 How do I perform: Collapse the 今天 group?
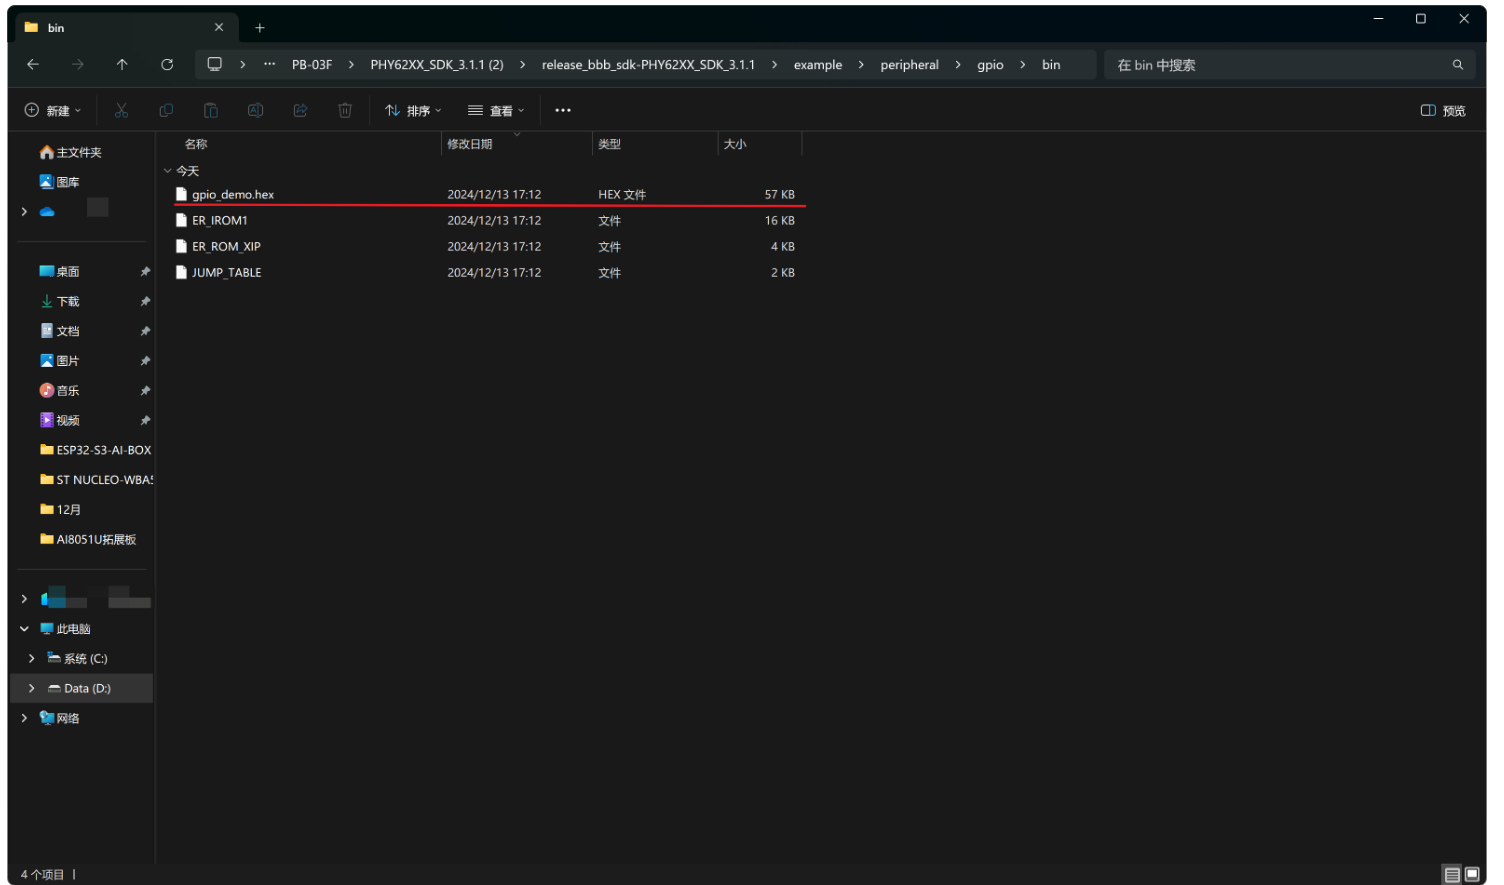(x=168, y=171)
